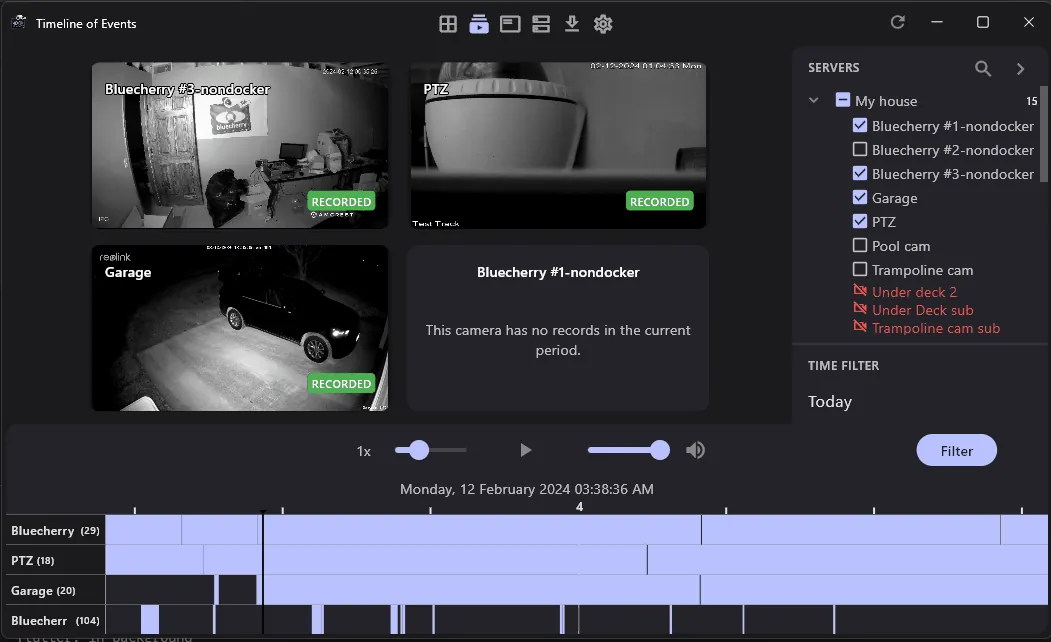The height and width of the screenshot is (642, 1051).
Task: Click the servers list scrollbar
Action: coord(1043,134)
